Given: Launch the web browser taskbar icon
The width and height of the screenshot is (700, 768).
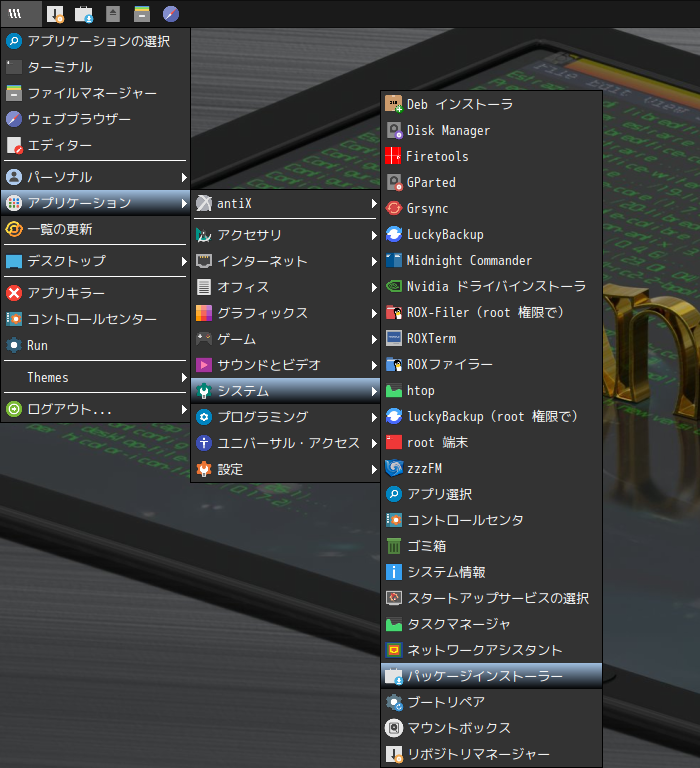Looking at the screenshot, I should 170,14.
